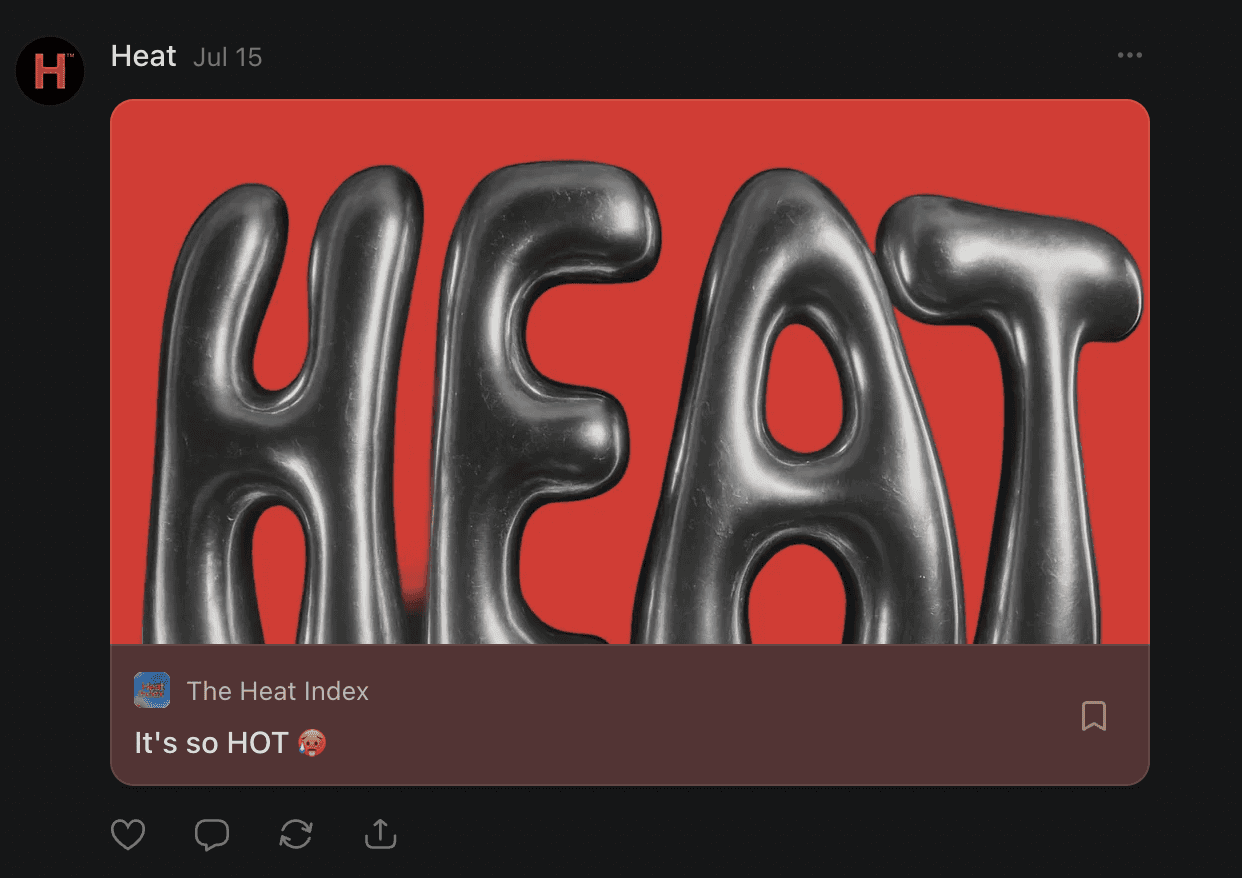Screen dimensions: 1242x878
Task: Open the red H profile avatar
Action: point(50,71)
